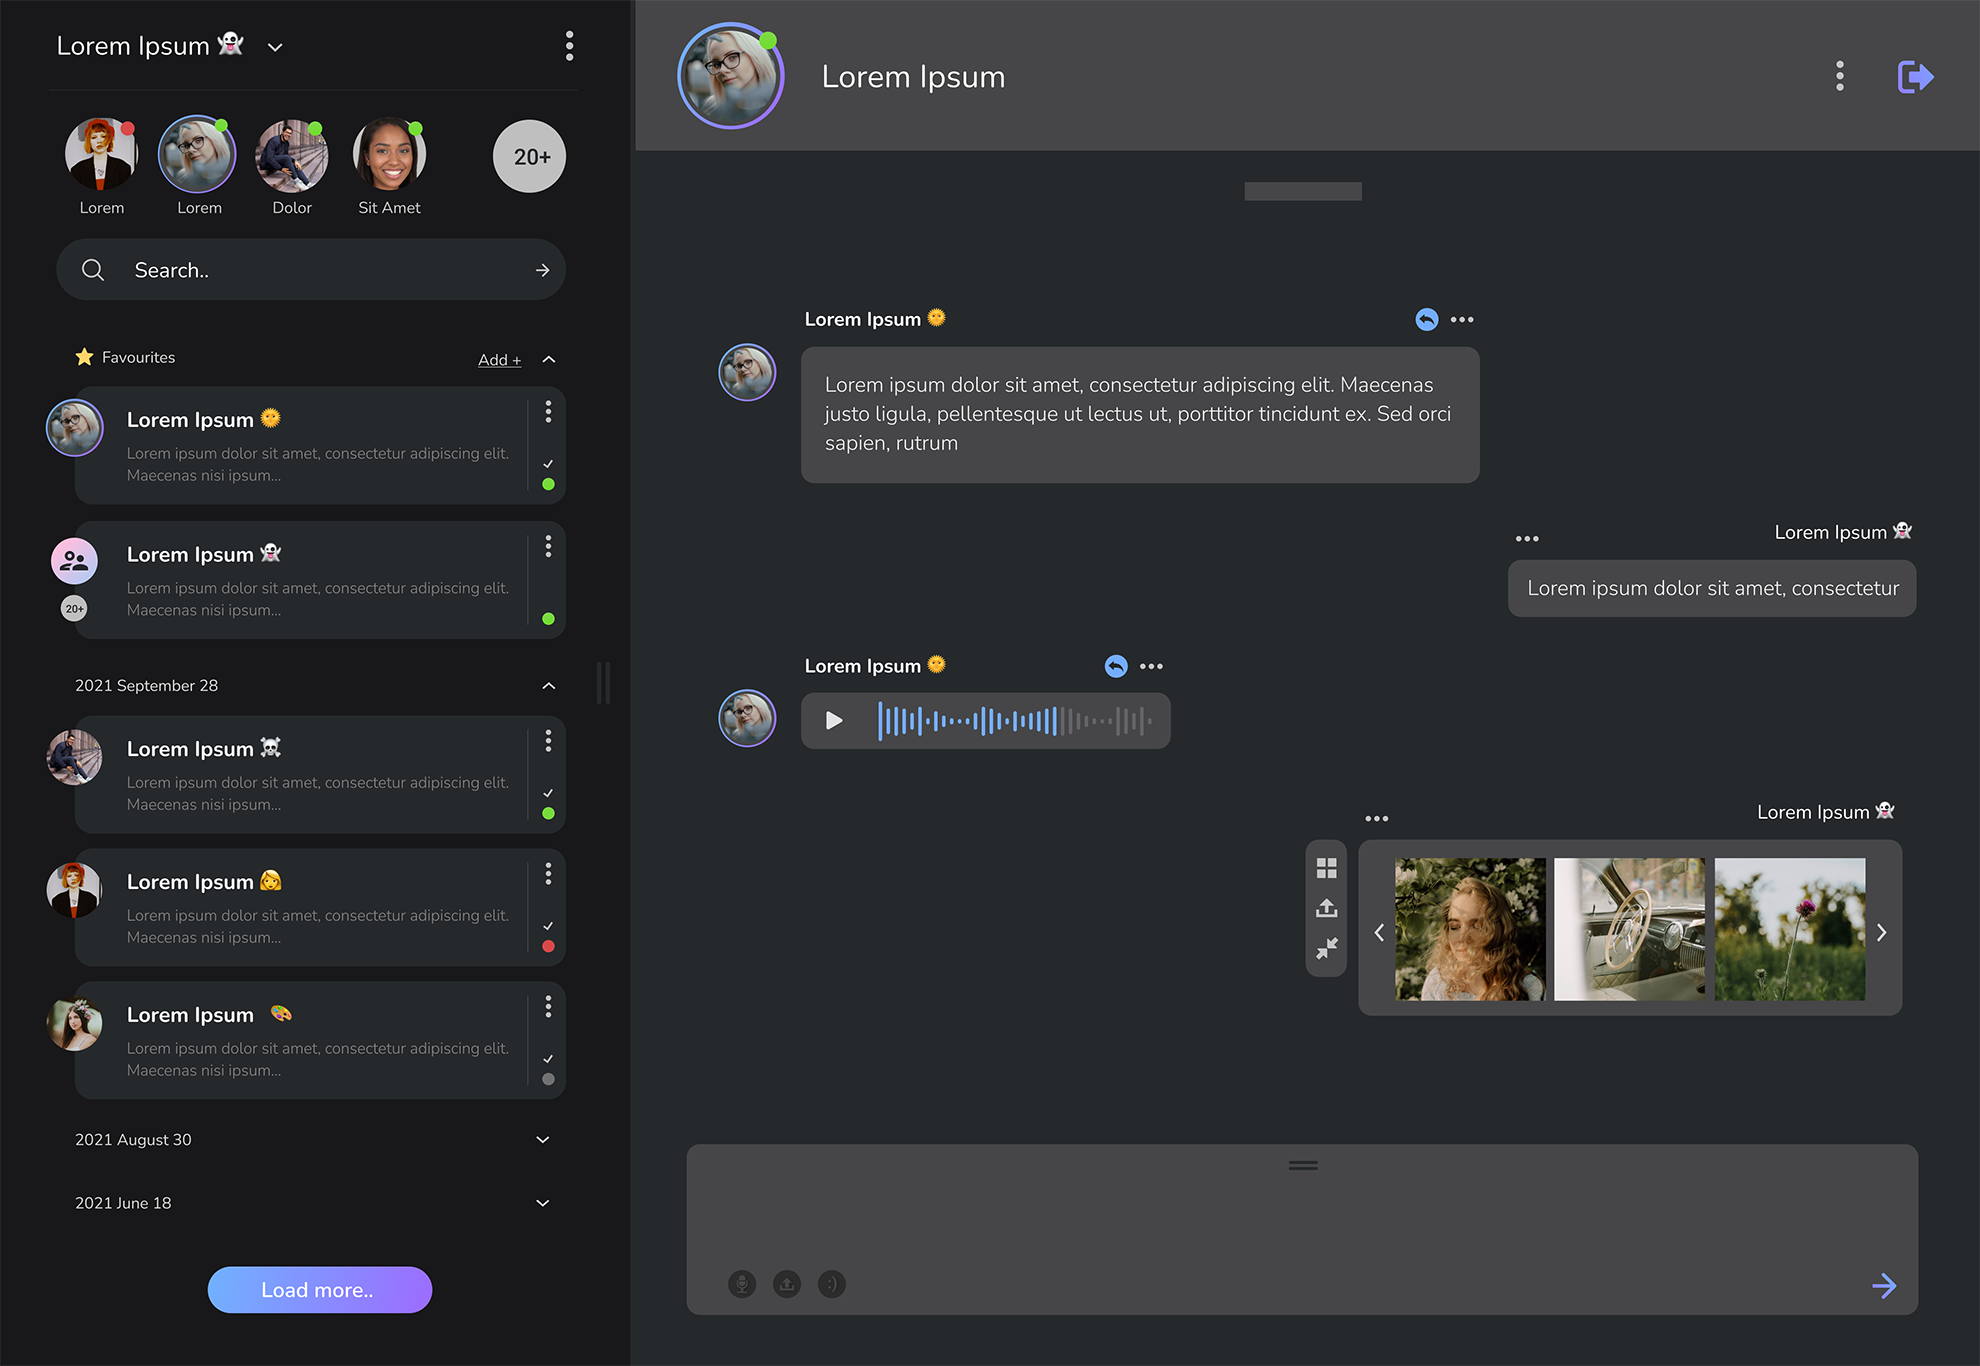Click the microphone icon in message box
1980x1366 pixels.
[x=742, y=1284]
